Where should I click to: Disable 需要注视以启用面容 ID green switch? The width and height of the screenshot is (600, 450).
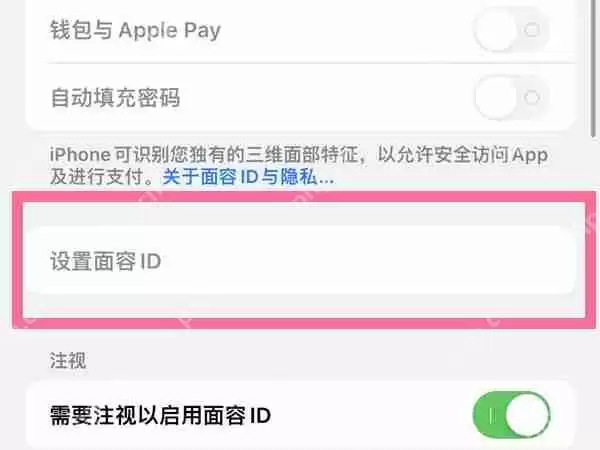click(x=512, y=415)
